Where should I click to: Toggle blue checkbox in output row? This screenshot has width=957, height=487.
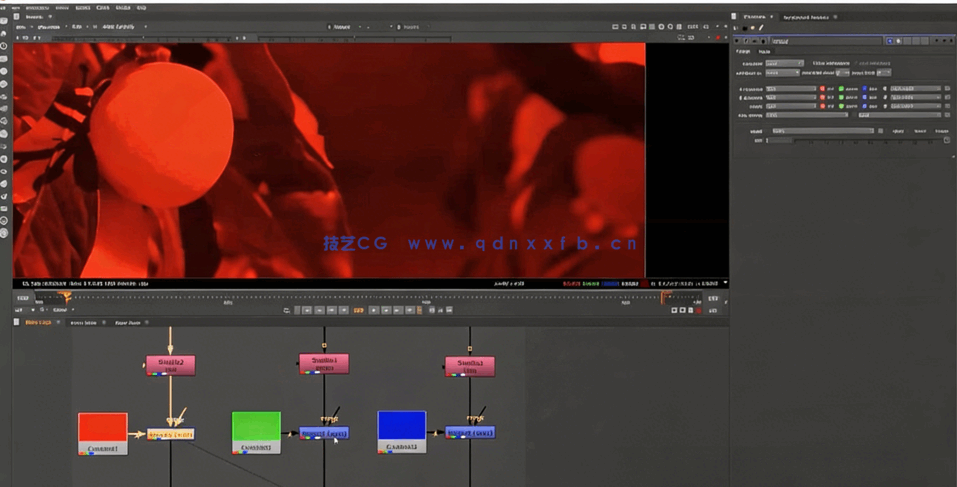[x=864, y=106]
